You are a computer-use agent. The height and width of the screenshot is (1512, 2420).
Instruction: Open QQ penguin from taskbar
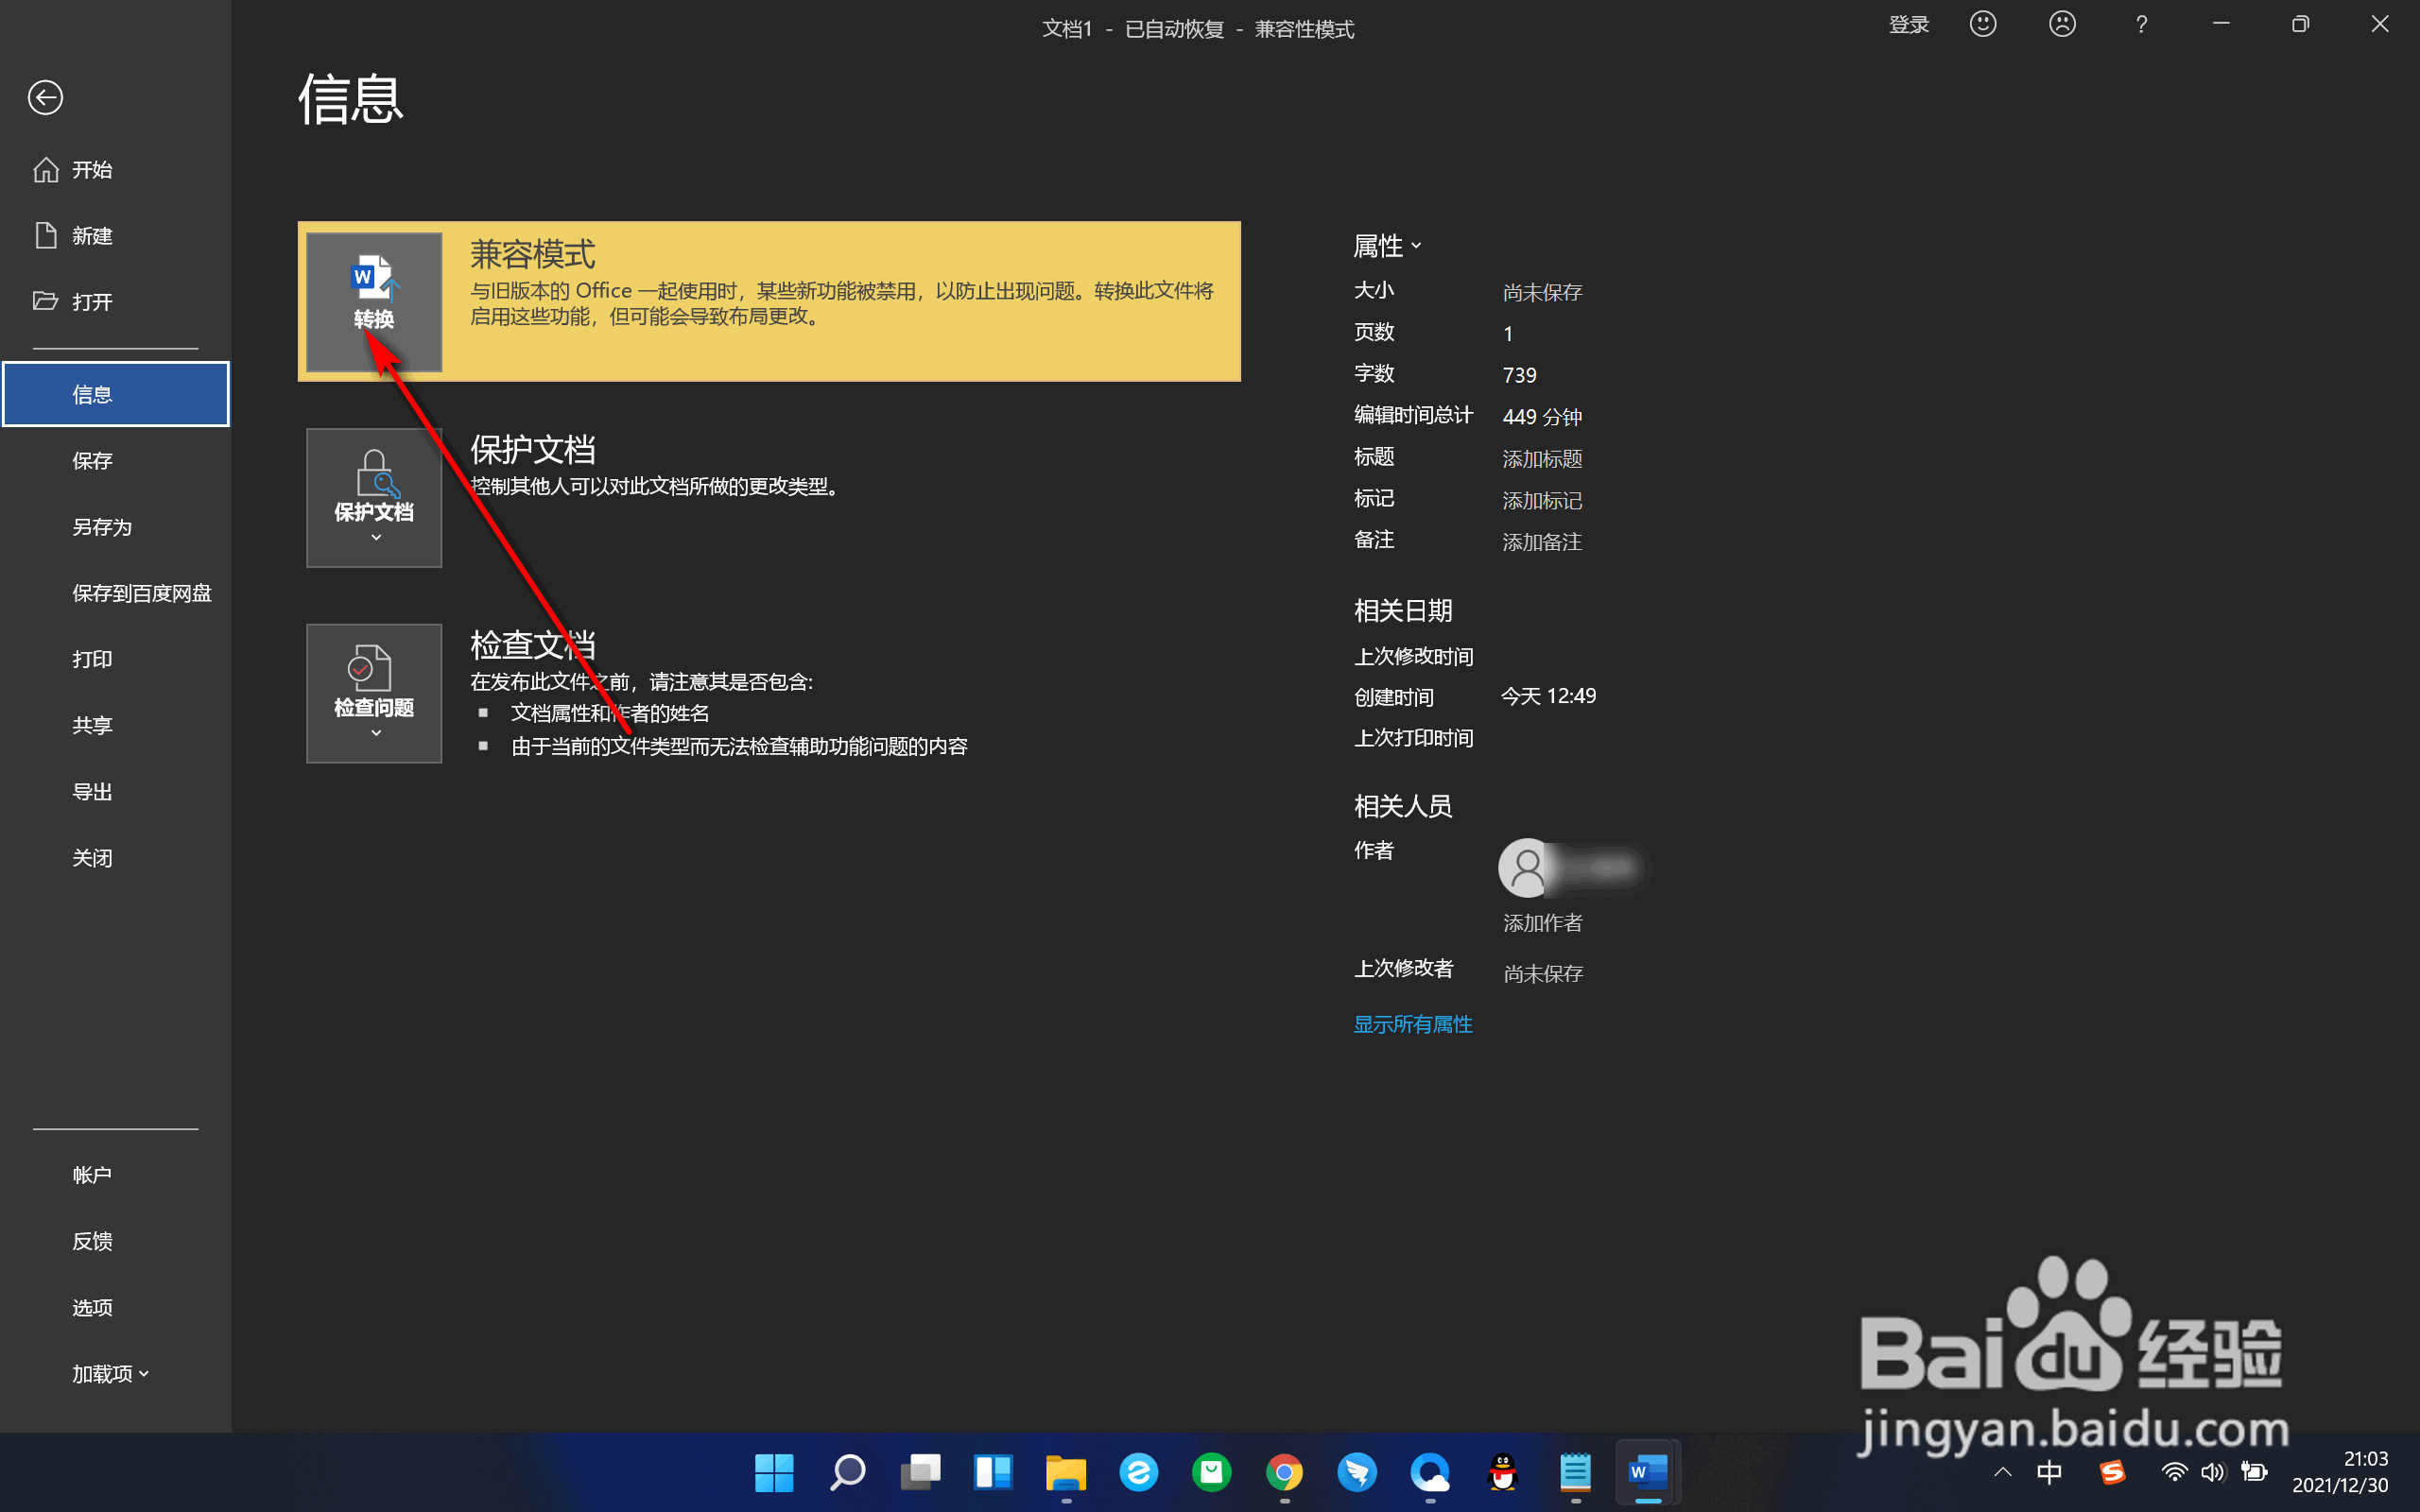[1503, 1472]
